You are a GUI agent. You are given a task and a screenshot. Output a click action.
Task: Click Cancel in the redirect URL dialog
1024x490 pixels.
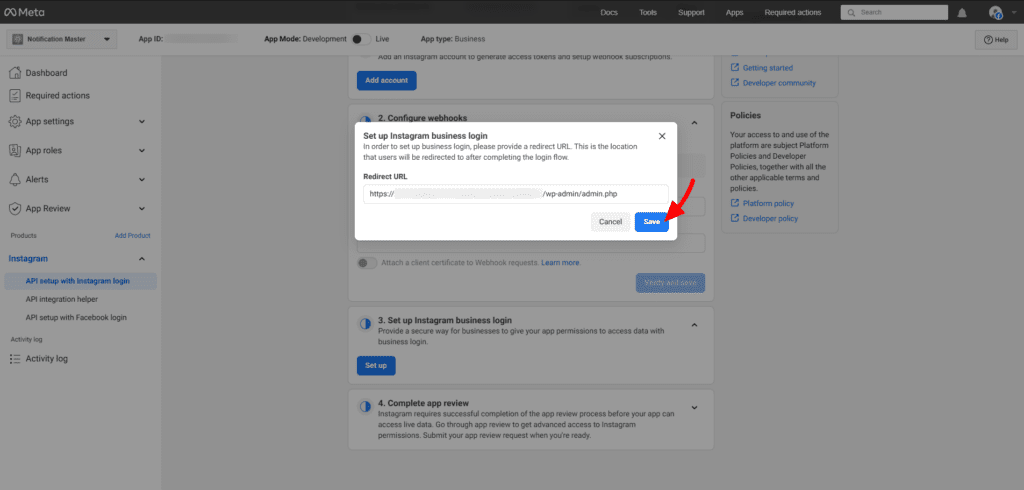611,221
